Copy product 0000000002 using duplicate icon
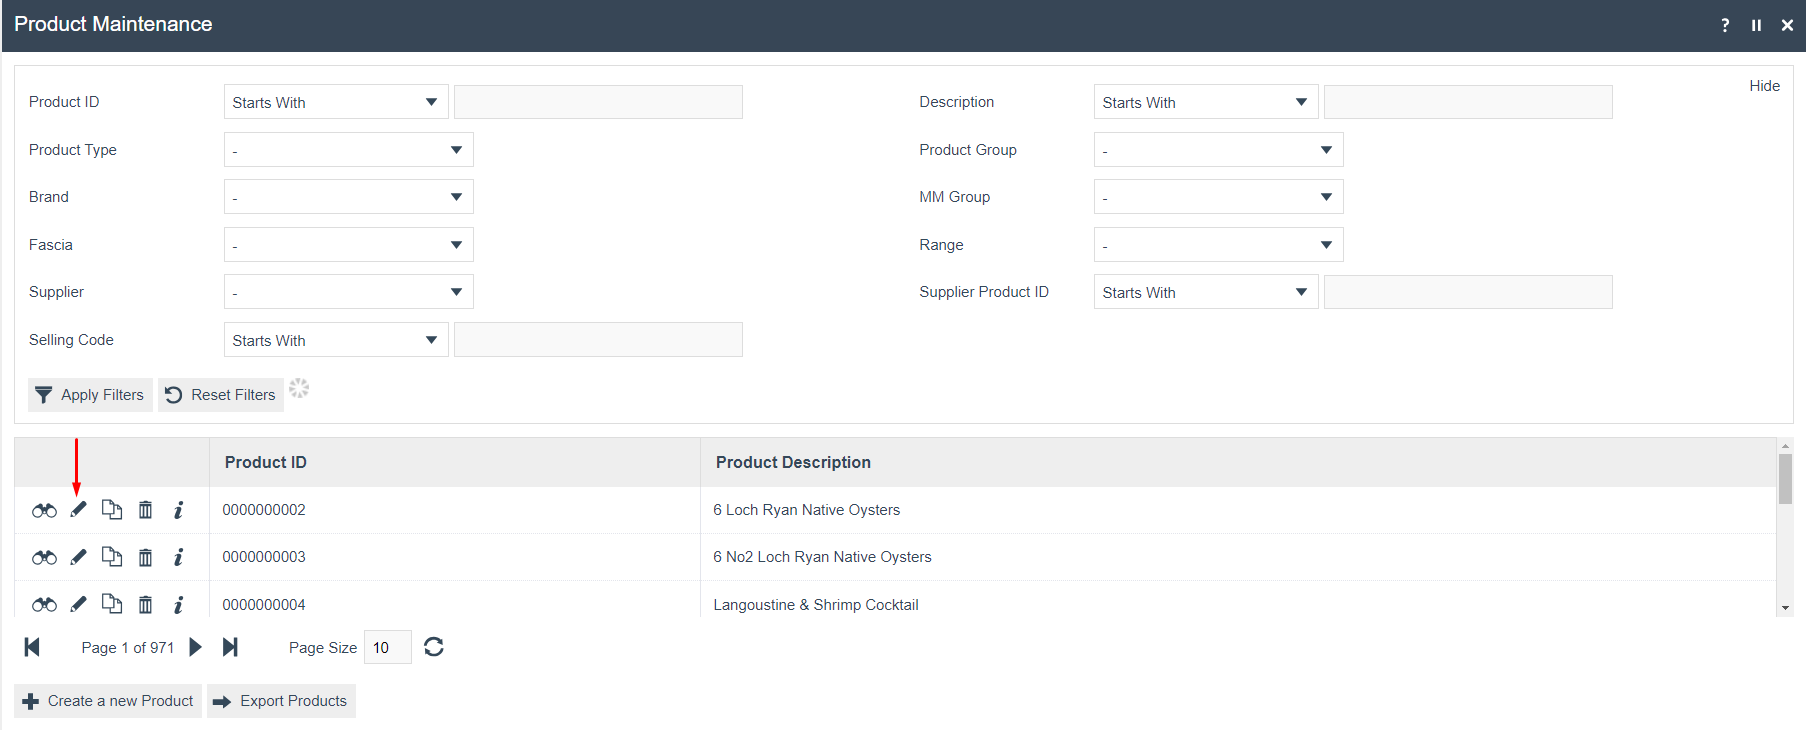1806x730 pixels. coord(112,510)
